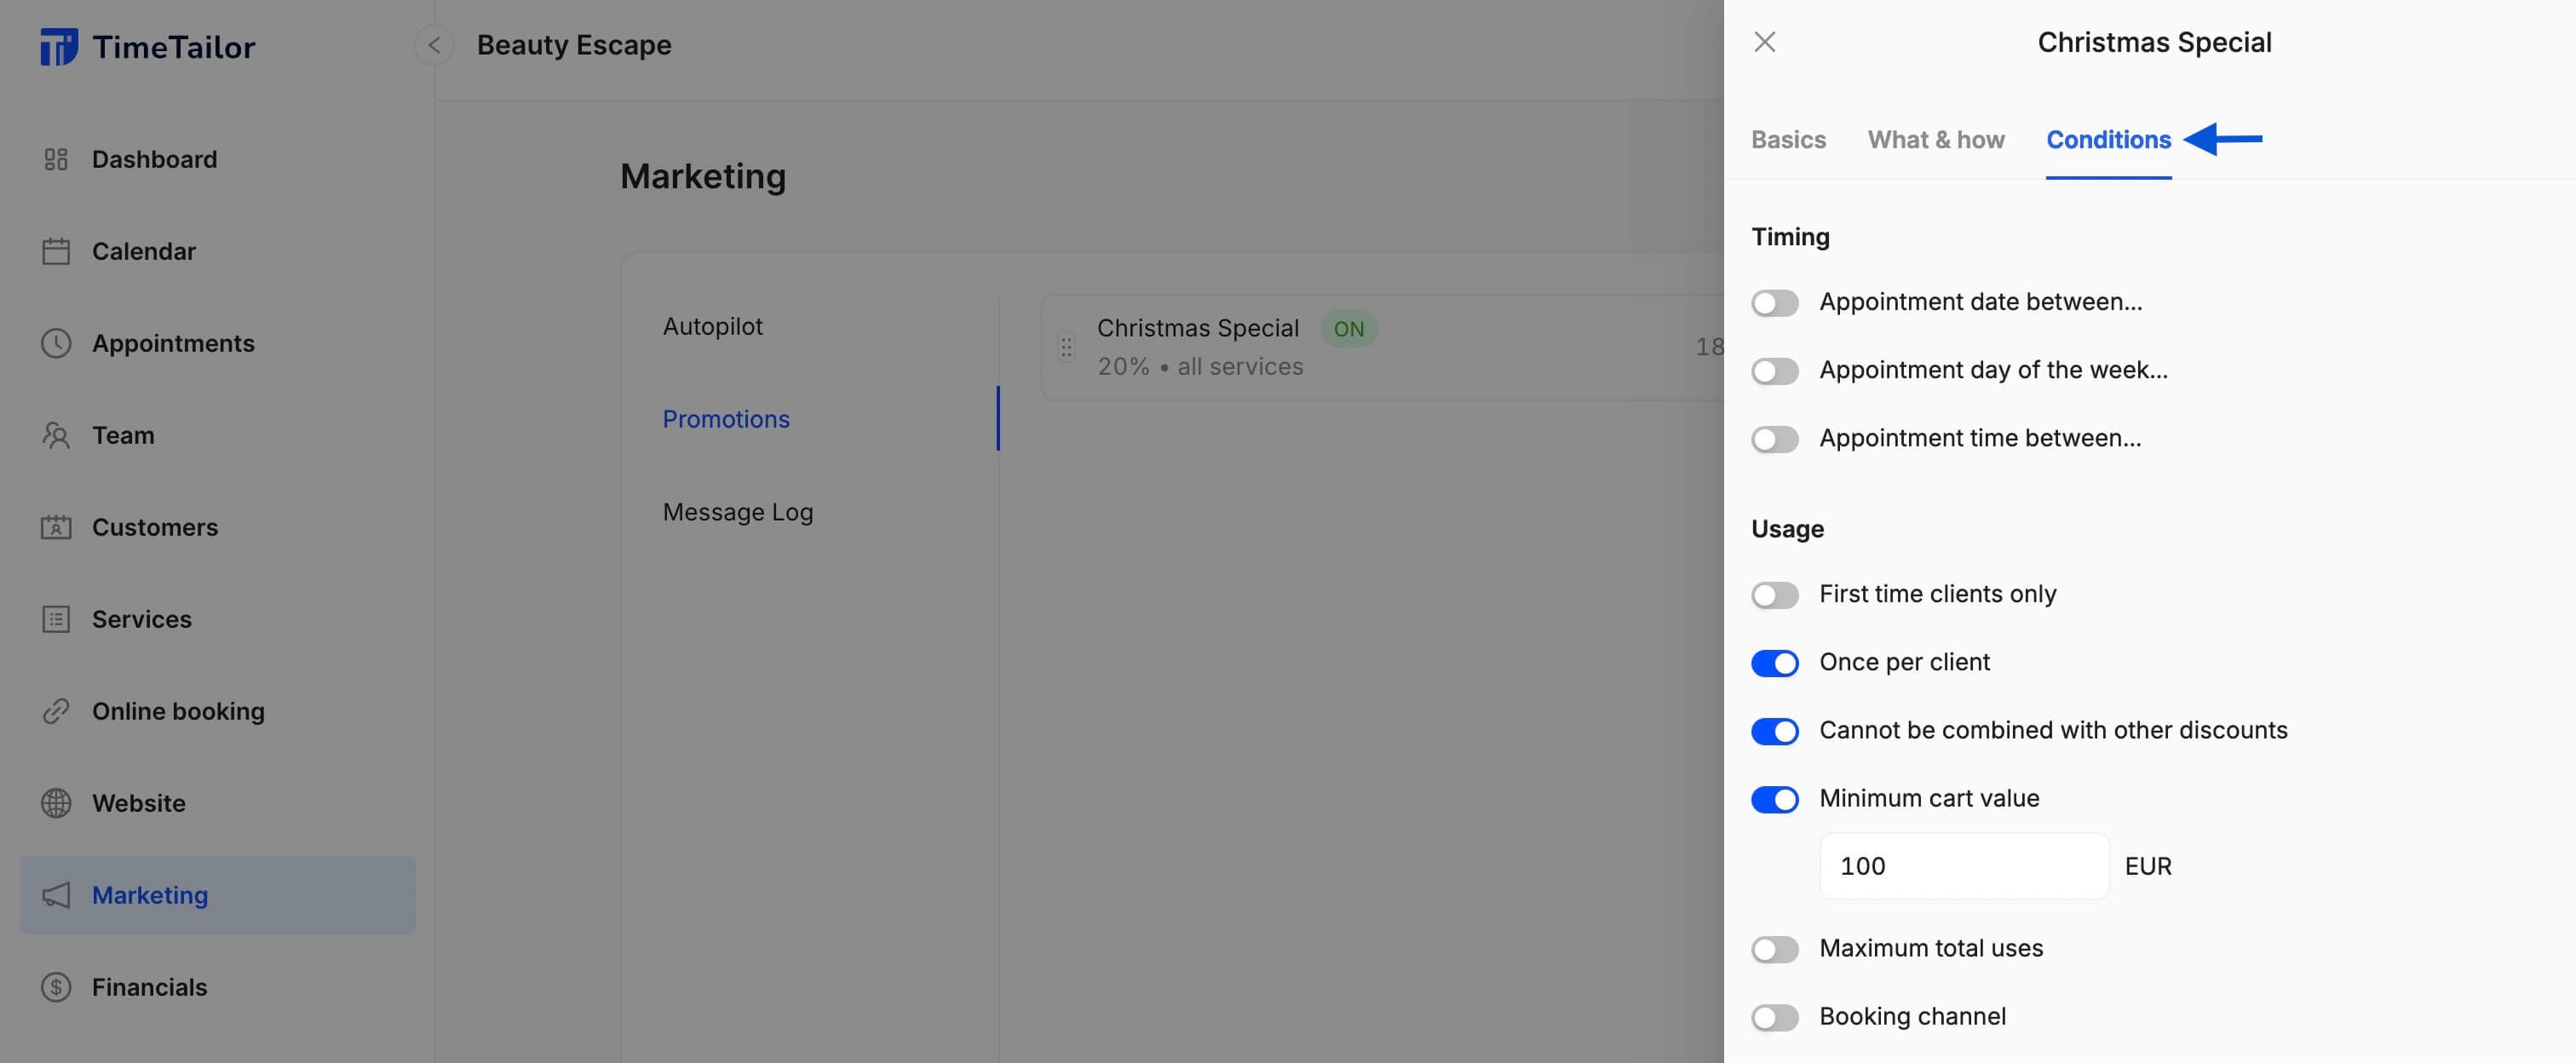2576x1063 pixels.
Task: Click the Appointments clock icon
Action: [x=56, y=343]
